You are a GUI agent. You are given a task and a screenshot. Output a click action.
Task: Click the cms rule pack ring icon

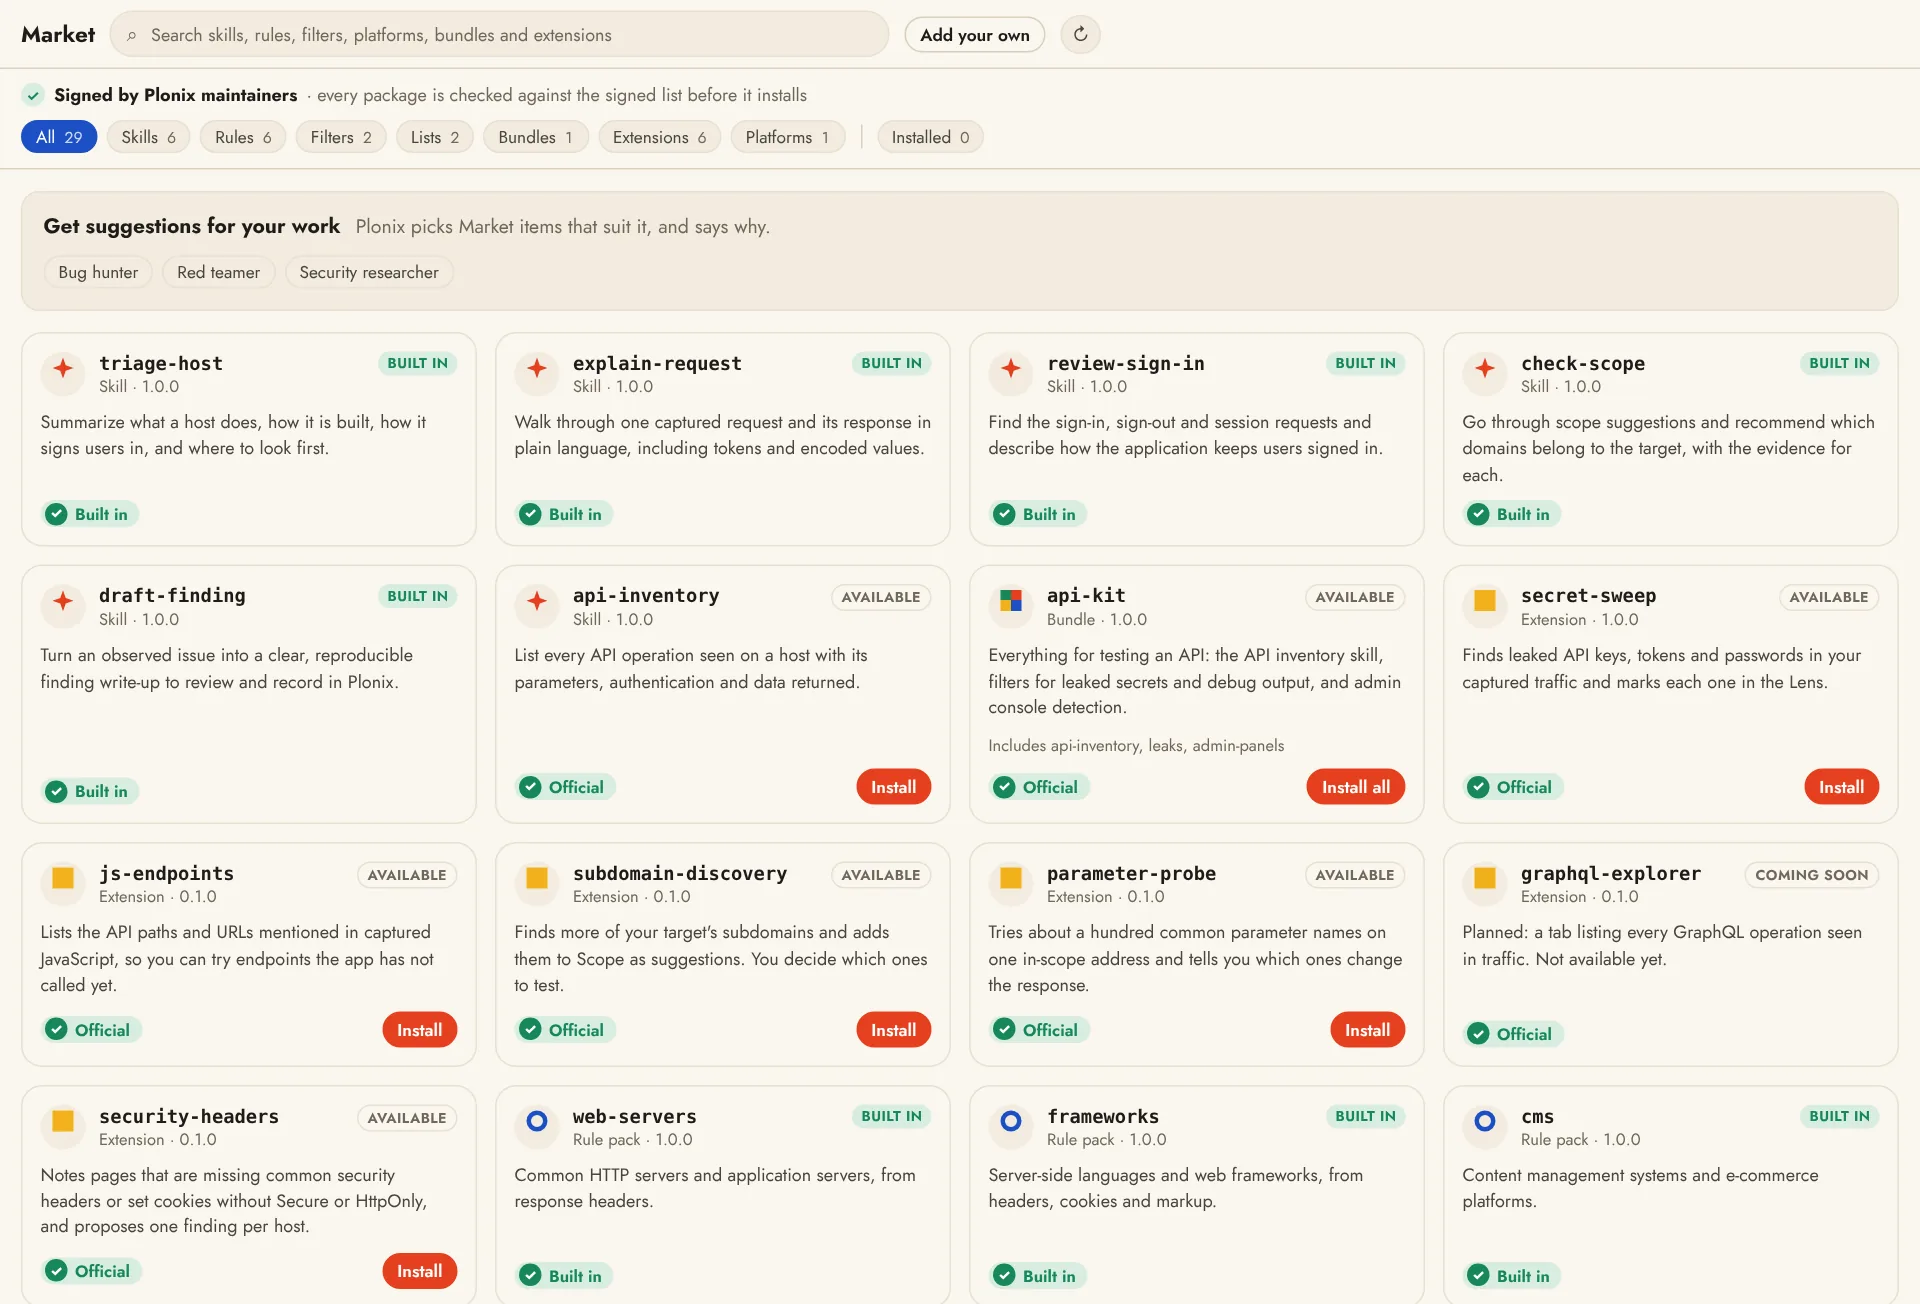click(x=1485, y=1123)
